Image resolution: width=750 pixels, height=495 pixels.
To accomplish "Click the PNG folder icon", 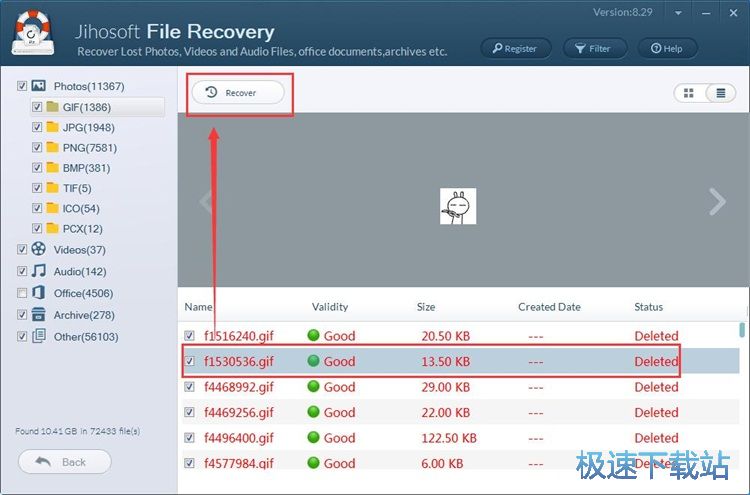I will click(53, 147).
